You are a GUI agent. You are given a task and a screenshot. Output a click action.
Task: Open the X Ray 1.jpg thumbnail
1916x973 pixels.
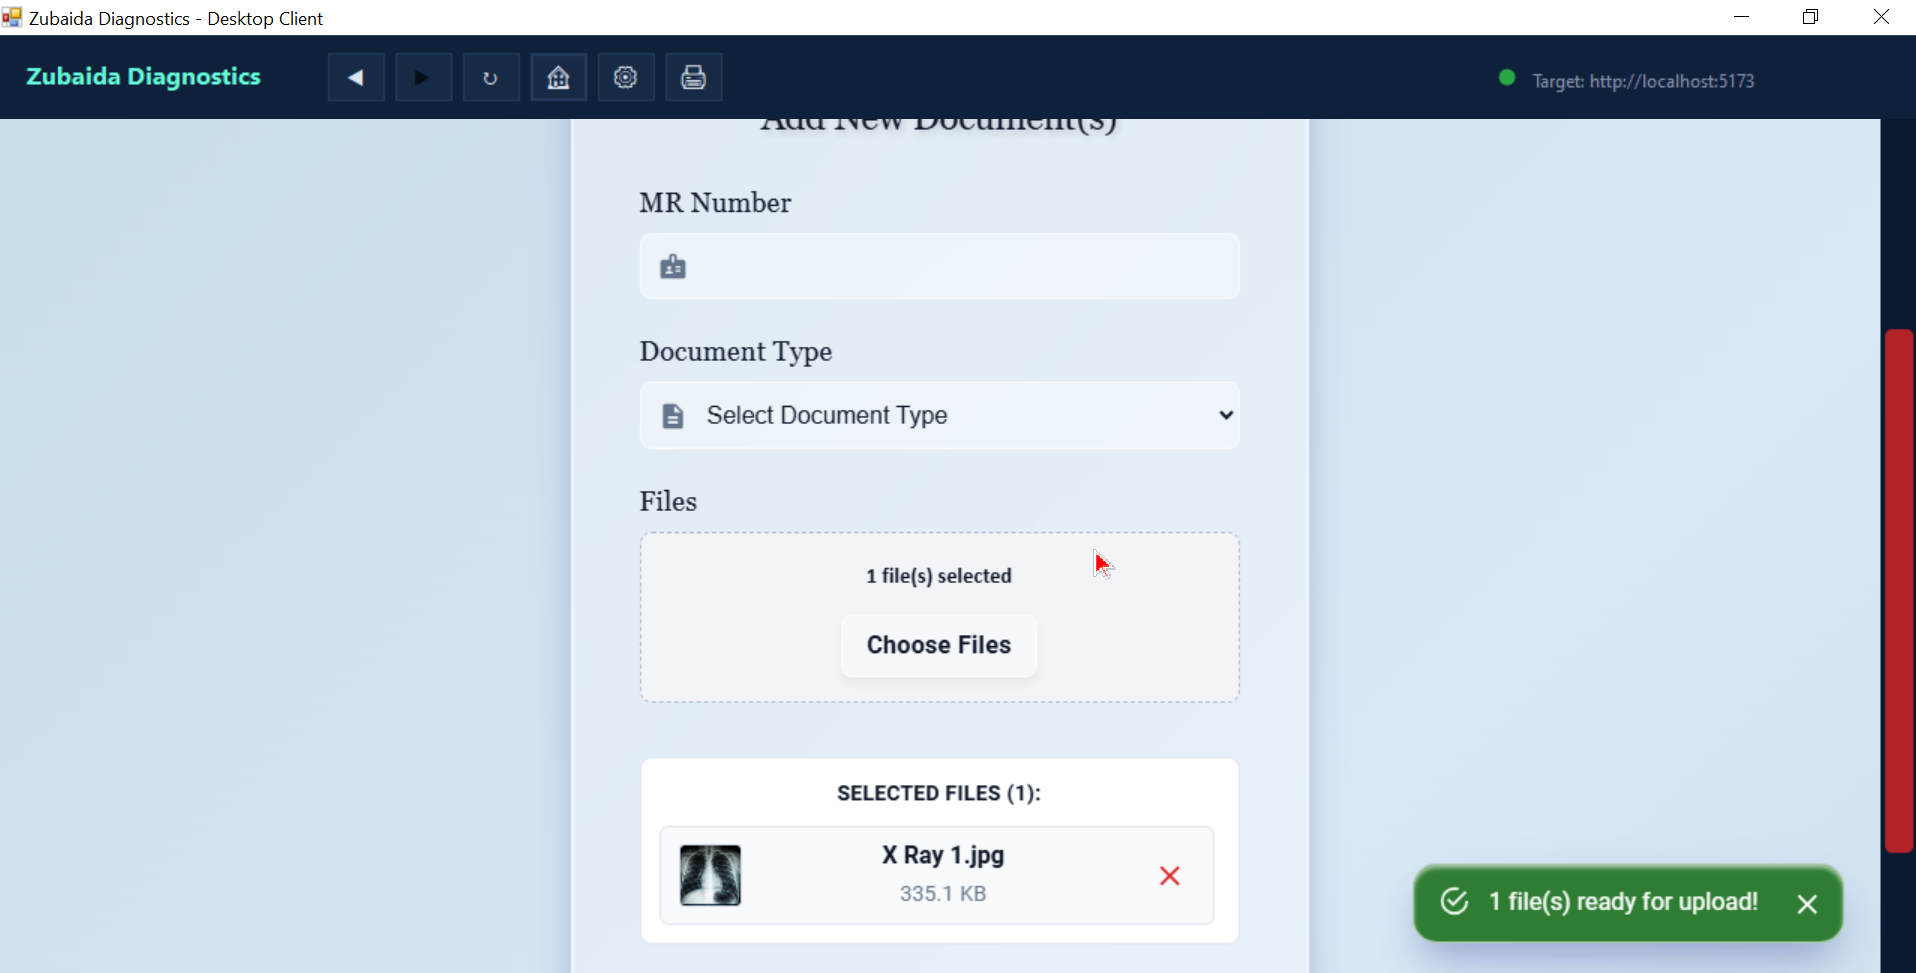point(710,875)
